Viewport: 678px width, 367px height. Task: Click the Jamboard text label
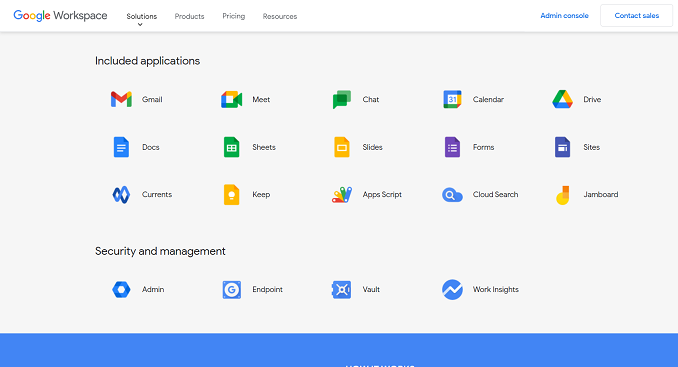[x=601, y=195]
